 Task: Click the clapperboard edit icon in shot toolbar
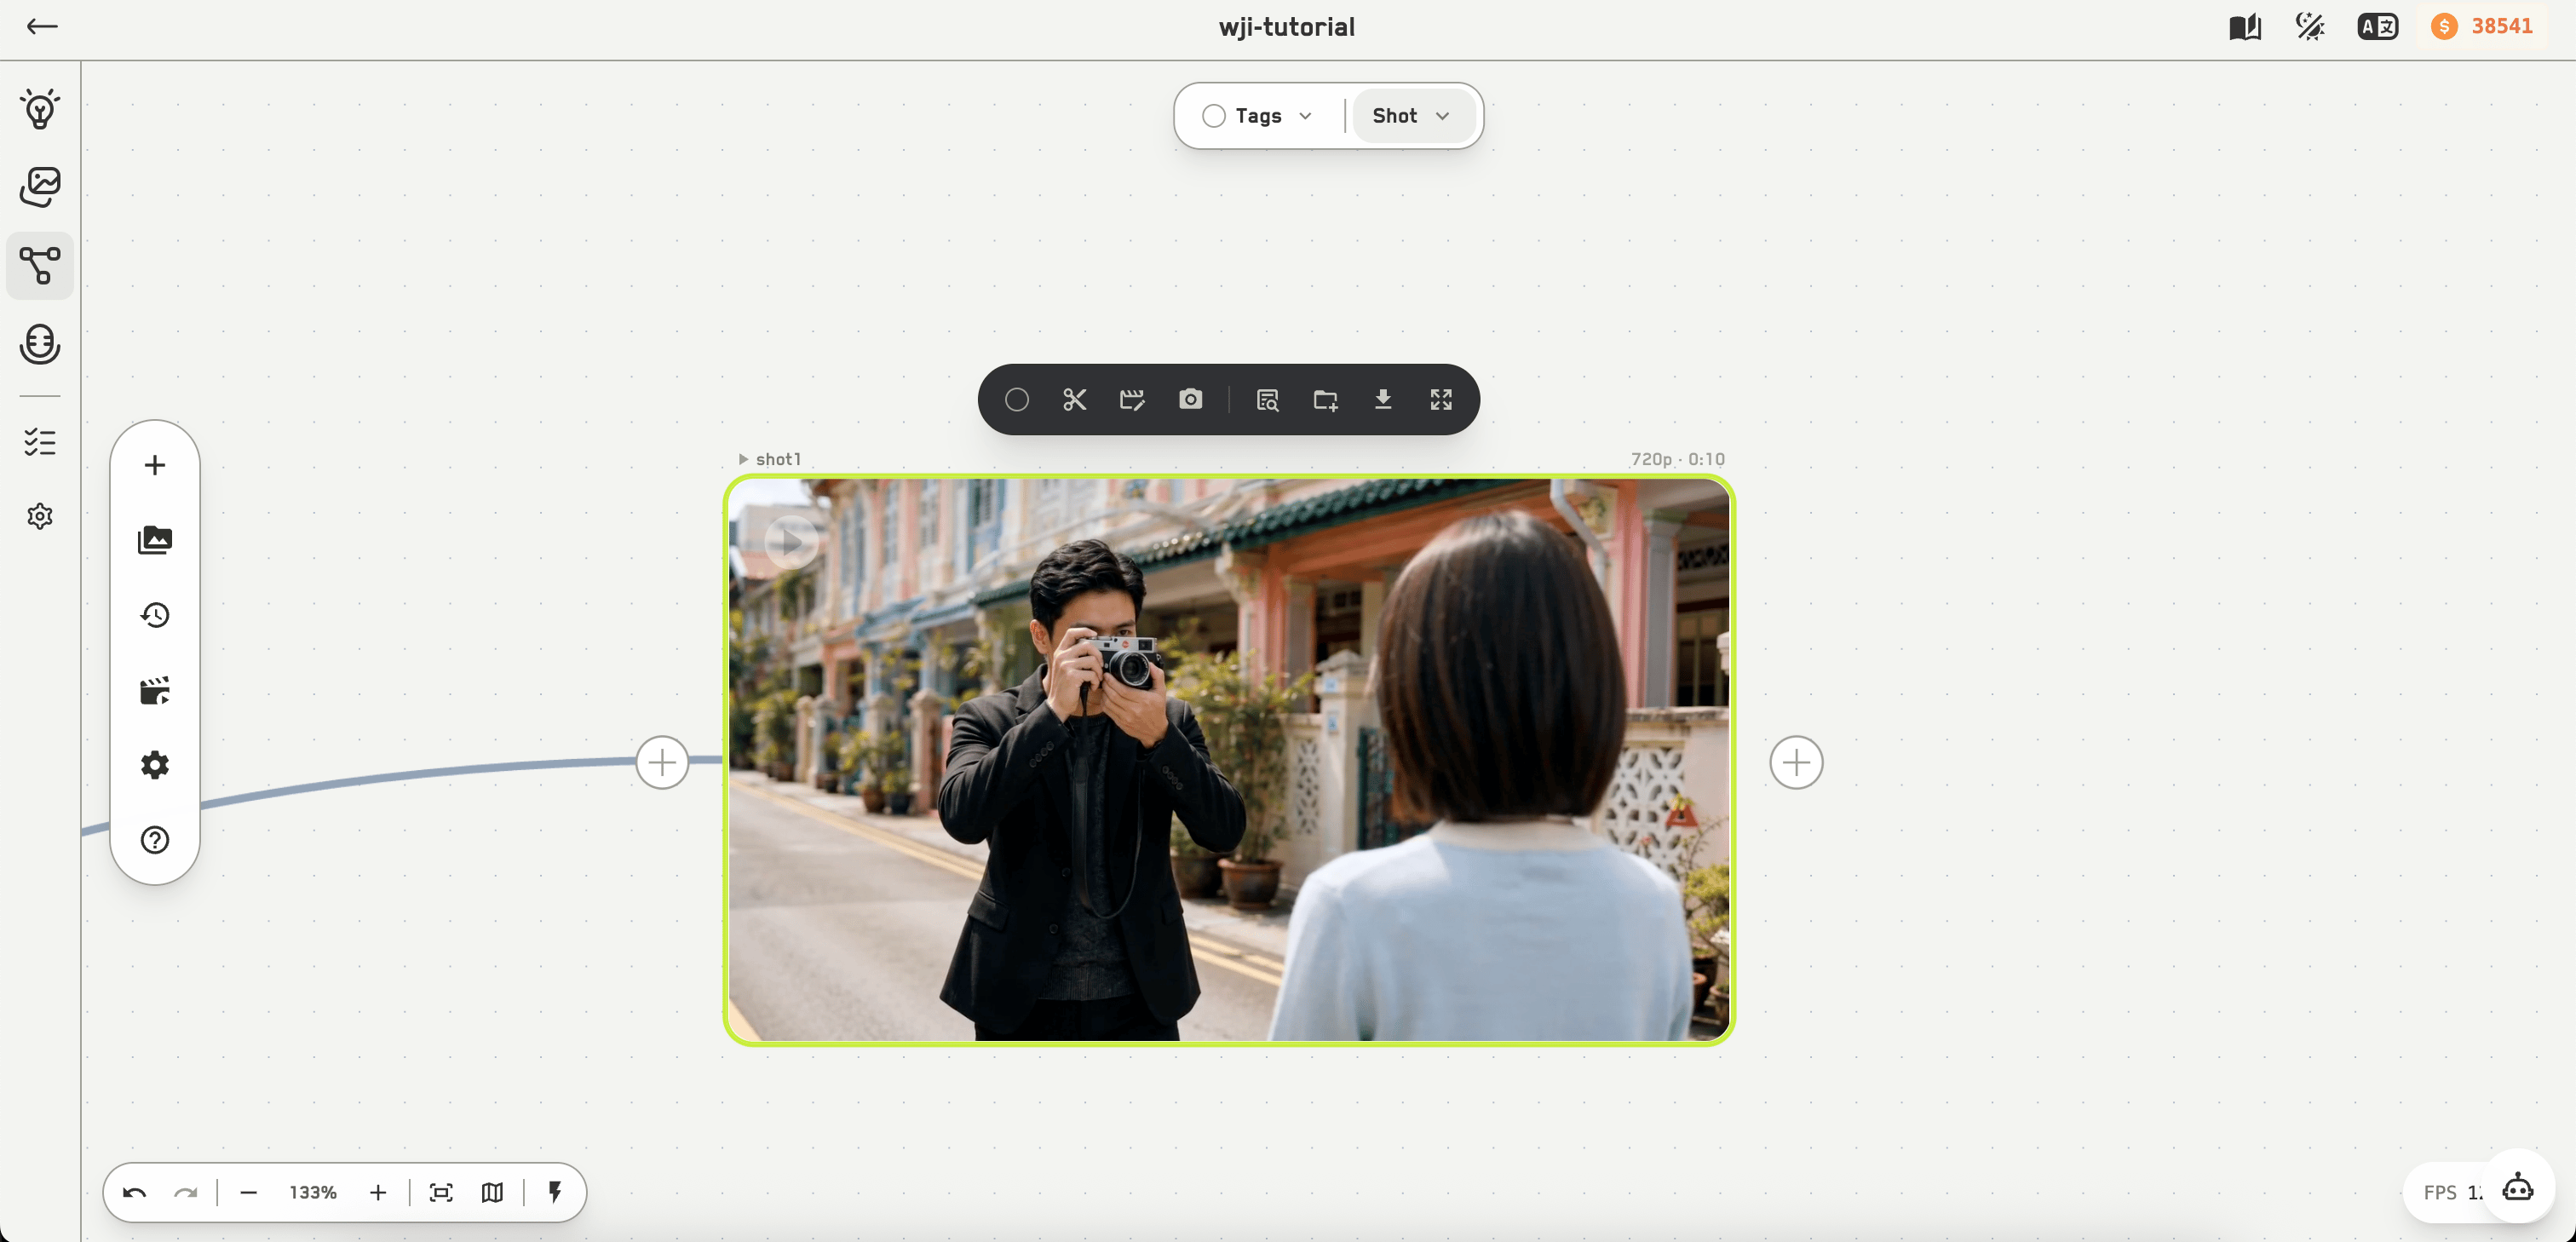1132,400
